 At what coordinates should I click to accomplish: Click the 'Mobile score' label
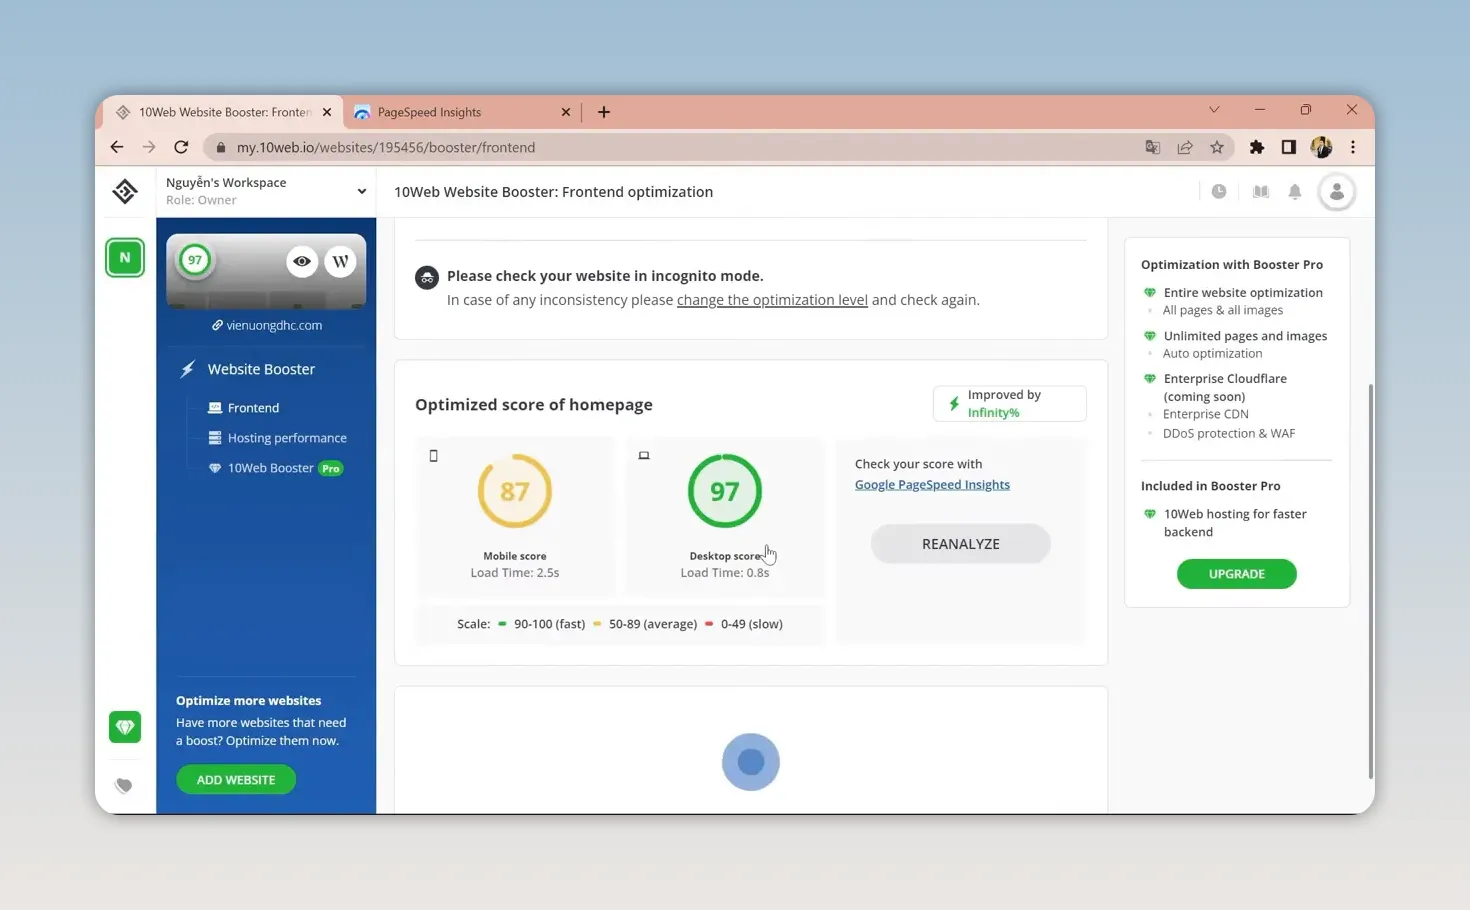[515, 556]
